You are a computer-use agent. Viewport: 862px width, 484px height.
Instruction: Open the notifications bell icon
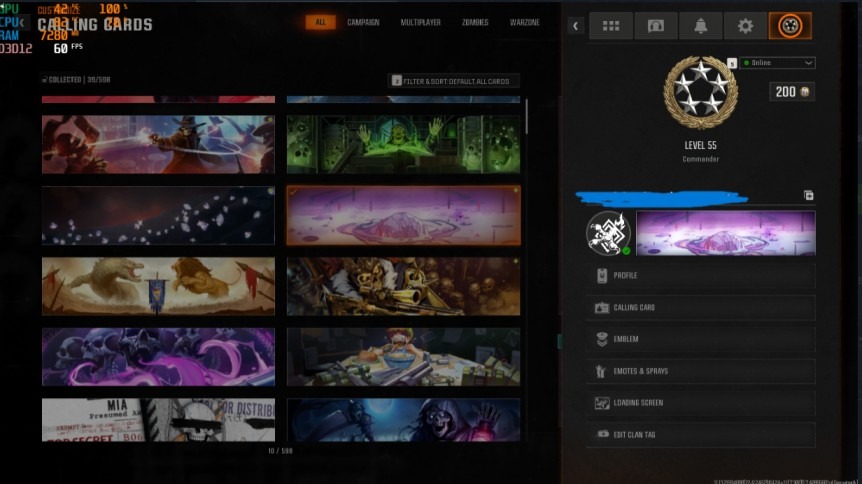[700, 26]
